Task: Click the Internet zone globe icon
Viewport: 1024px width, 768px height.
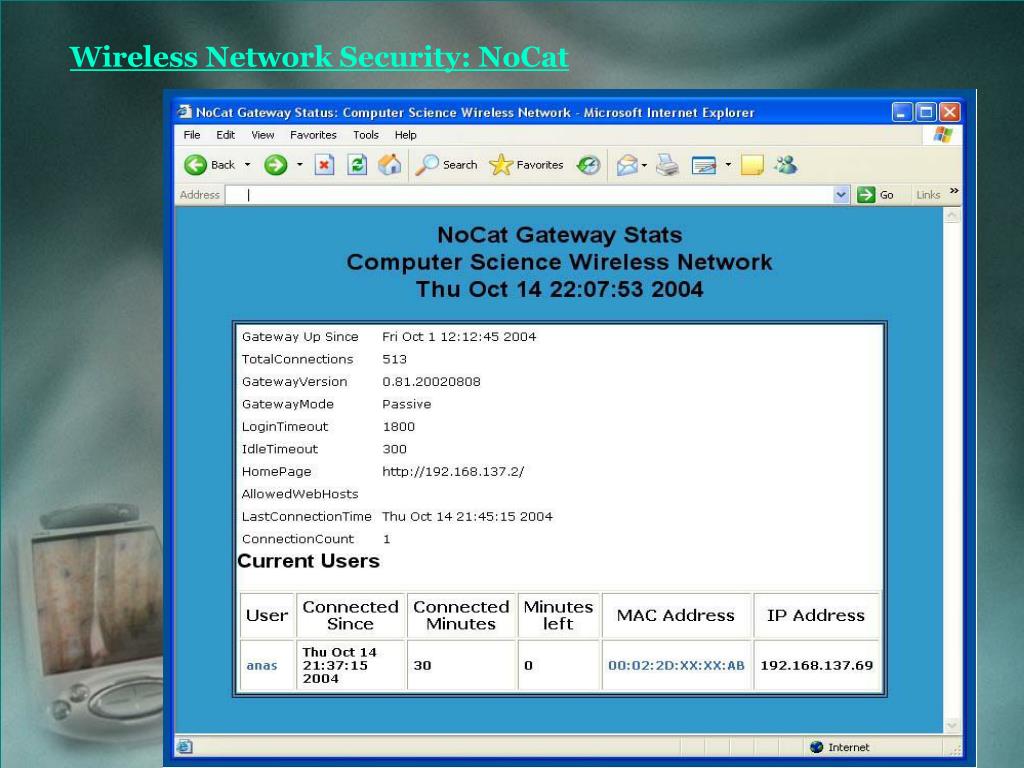Action: tap(816, 746)
